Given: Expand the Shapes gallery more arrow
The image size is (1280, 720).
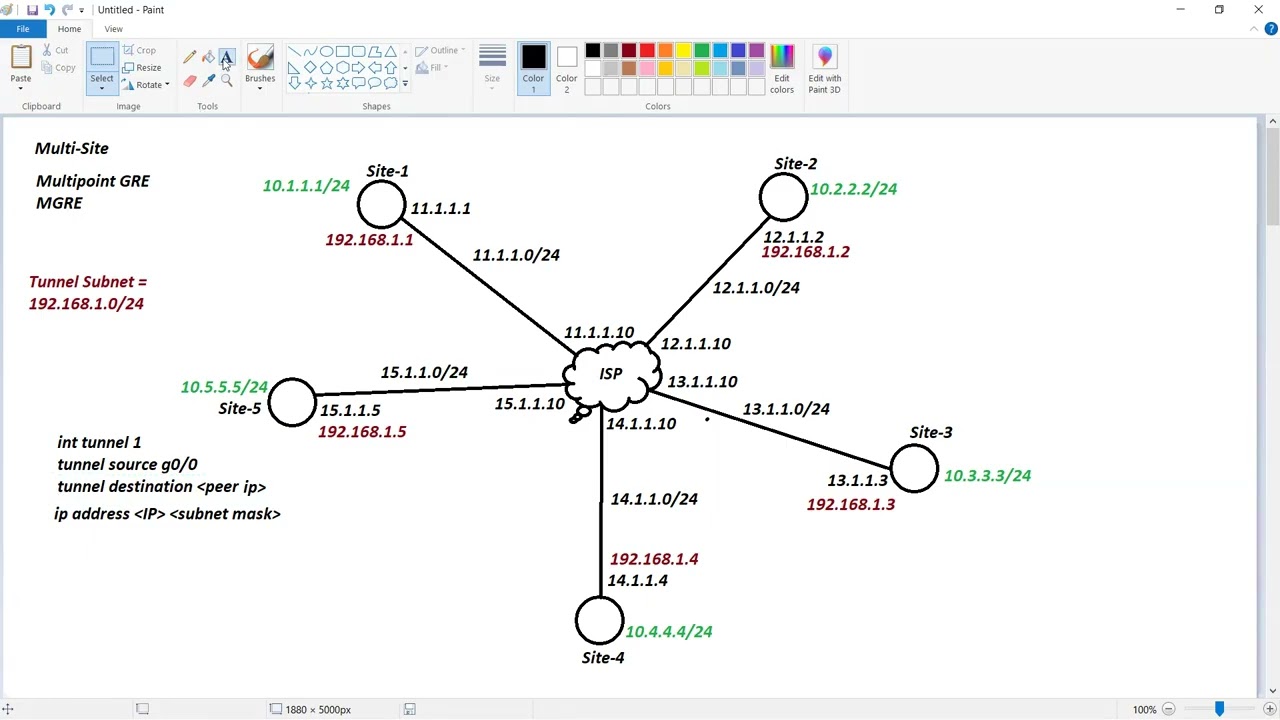Looking at the screenshot, I should 405,83.
